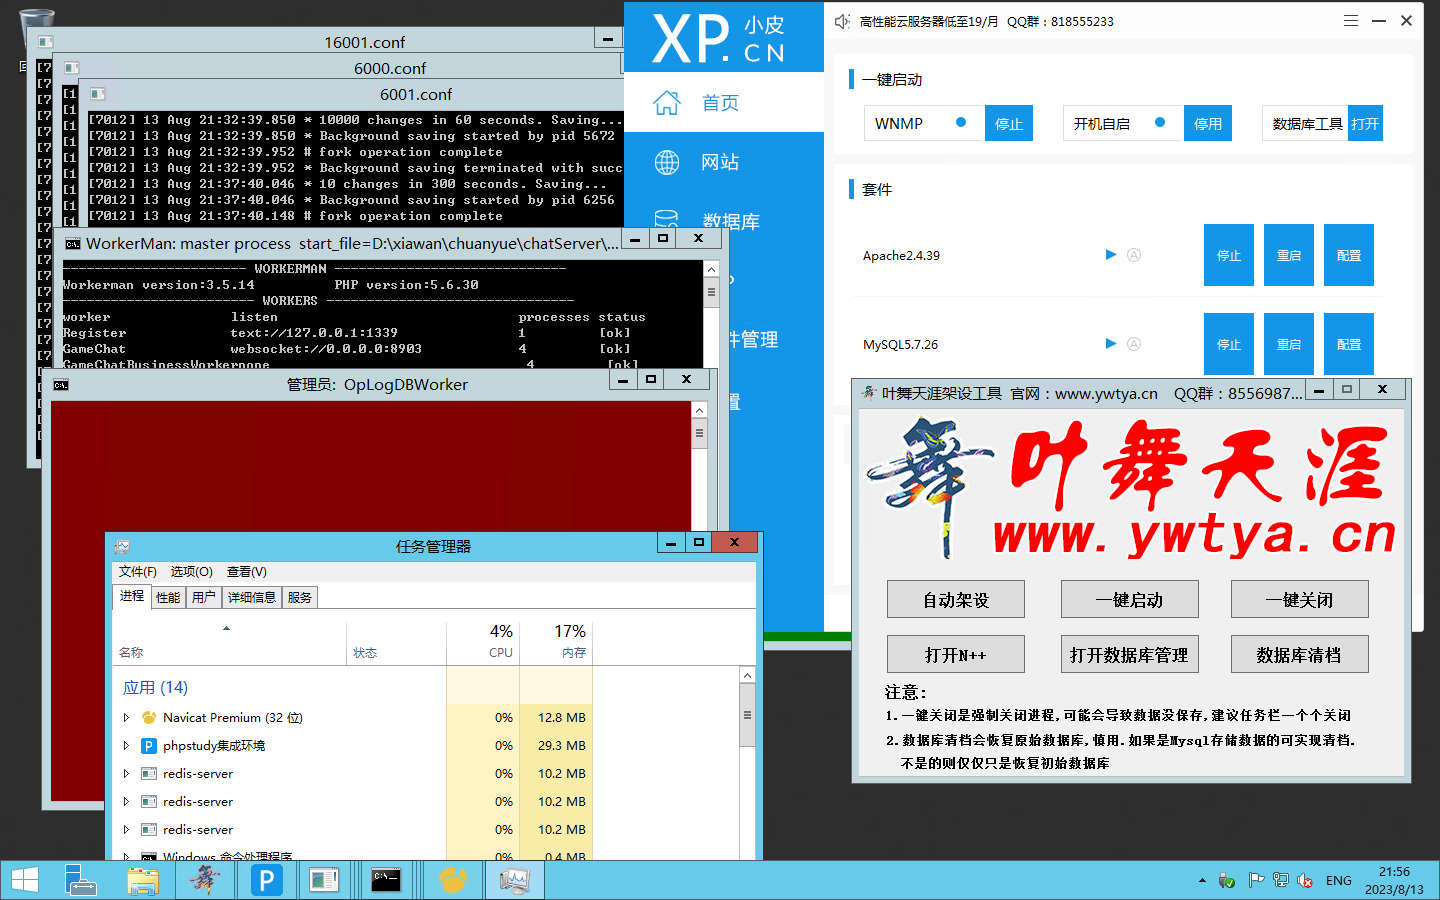Click the Task Manager process list scrollbar thumb

pyautogui.click(x=747, y=716)
